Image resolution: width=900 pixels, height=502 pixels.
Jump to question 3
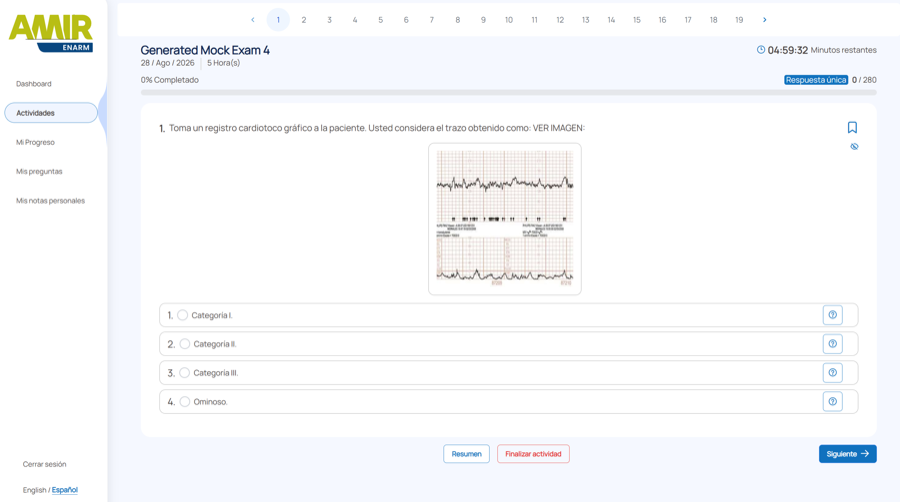pyautogui.click(x=329, y=20)
